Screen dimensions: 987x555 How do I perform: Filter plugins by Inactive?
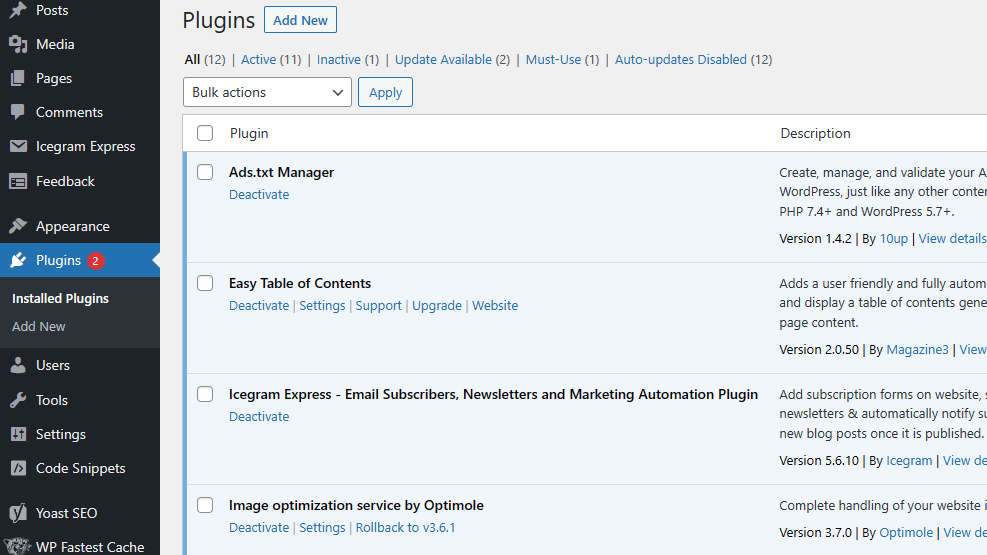(339, 59)
